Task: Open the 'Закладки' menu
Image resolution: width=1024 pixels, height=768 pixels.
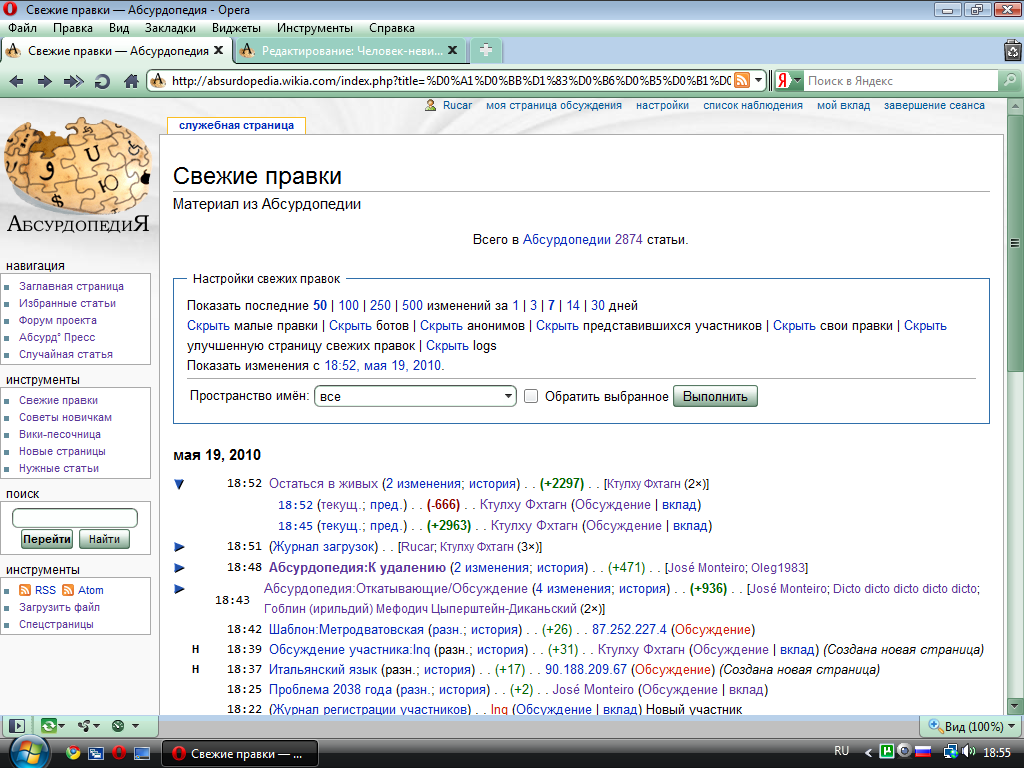Action: (x=170, y=28)
